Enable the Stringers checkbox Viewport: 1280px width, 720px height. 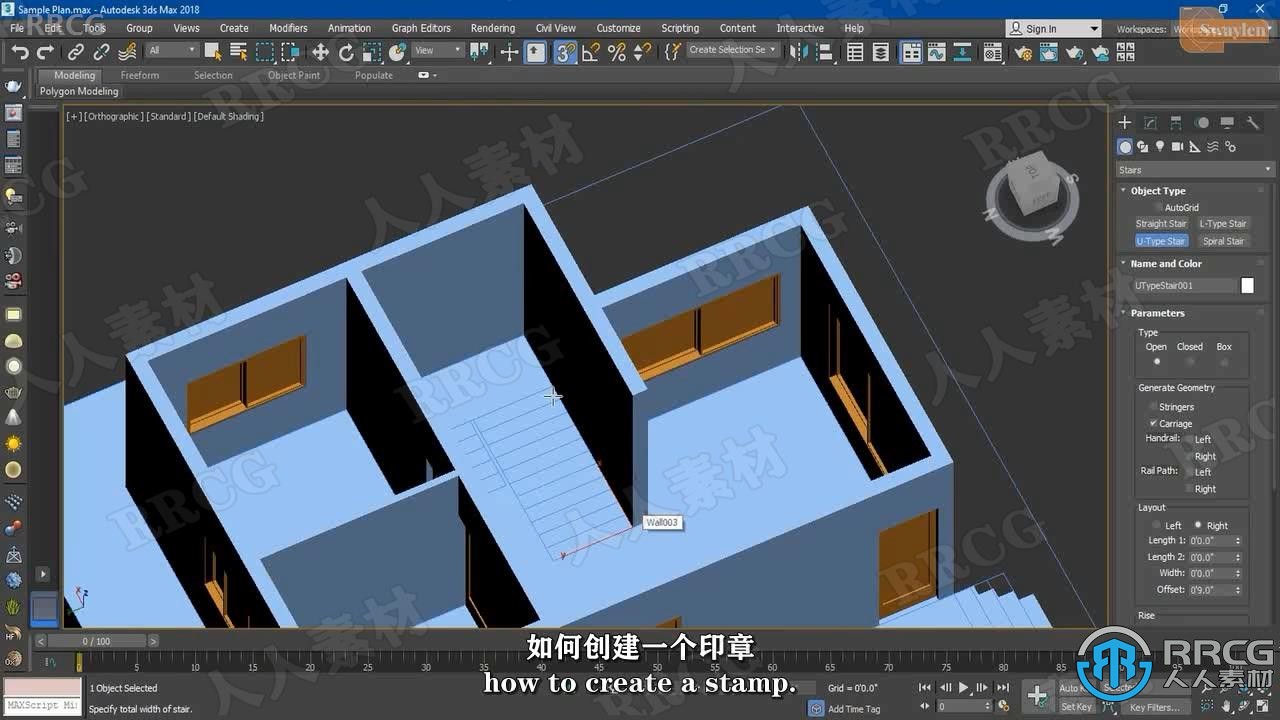(1153, 407)
